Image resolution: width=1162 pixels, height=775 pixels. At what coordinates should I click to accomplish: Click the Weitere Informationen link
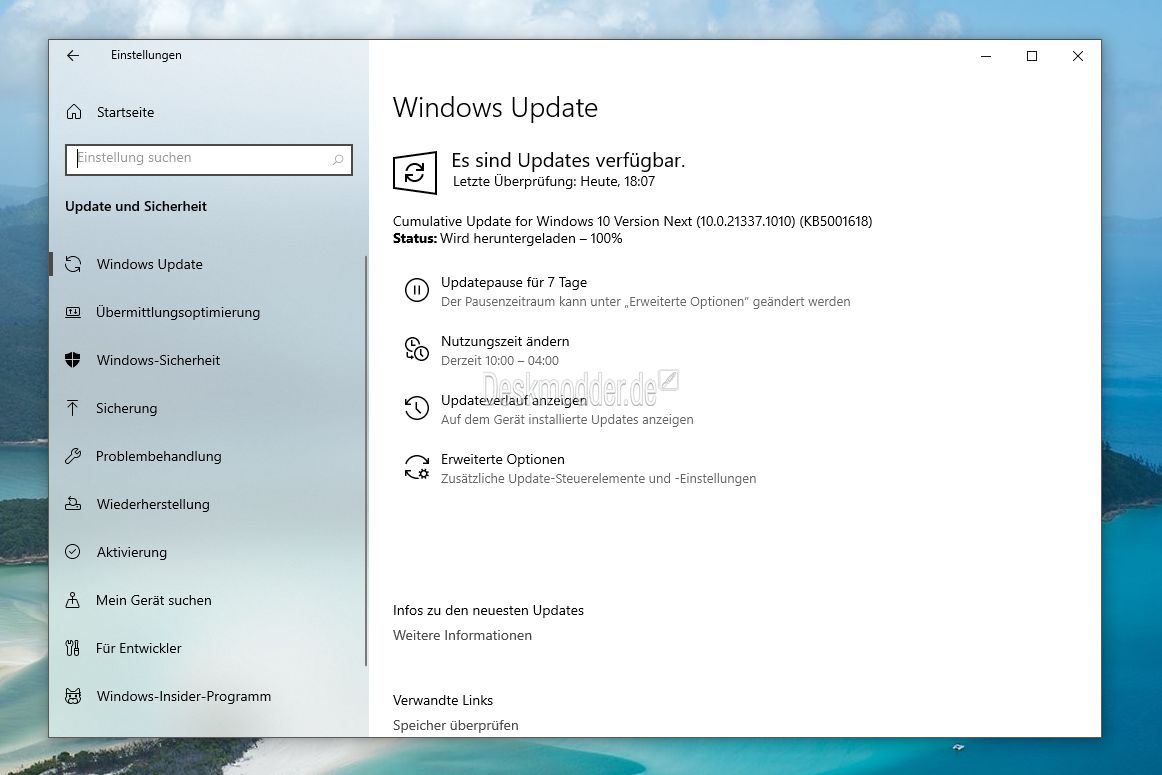[x=462, y=635]
